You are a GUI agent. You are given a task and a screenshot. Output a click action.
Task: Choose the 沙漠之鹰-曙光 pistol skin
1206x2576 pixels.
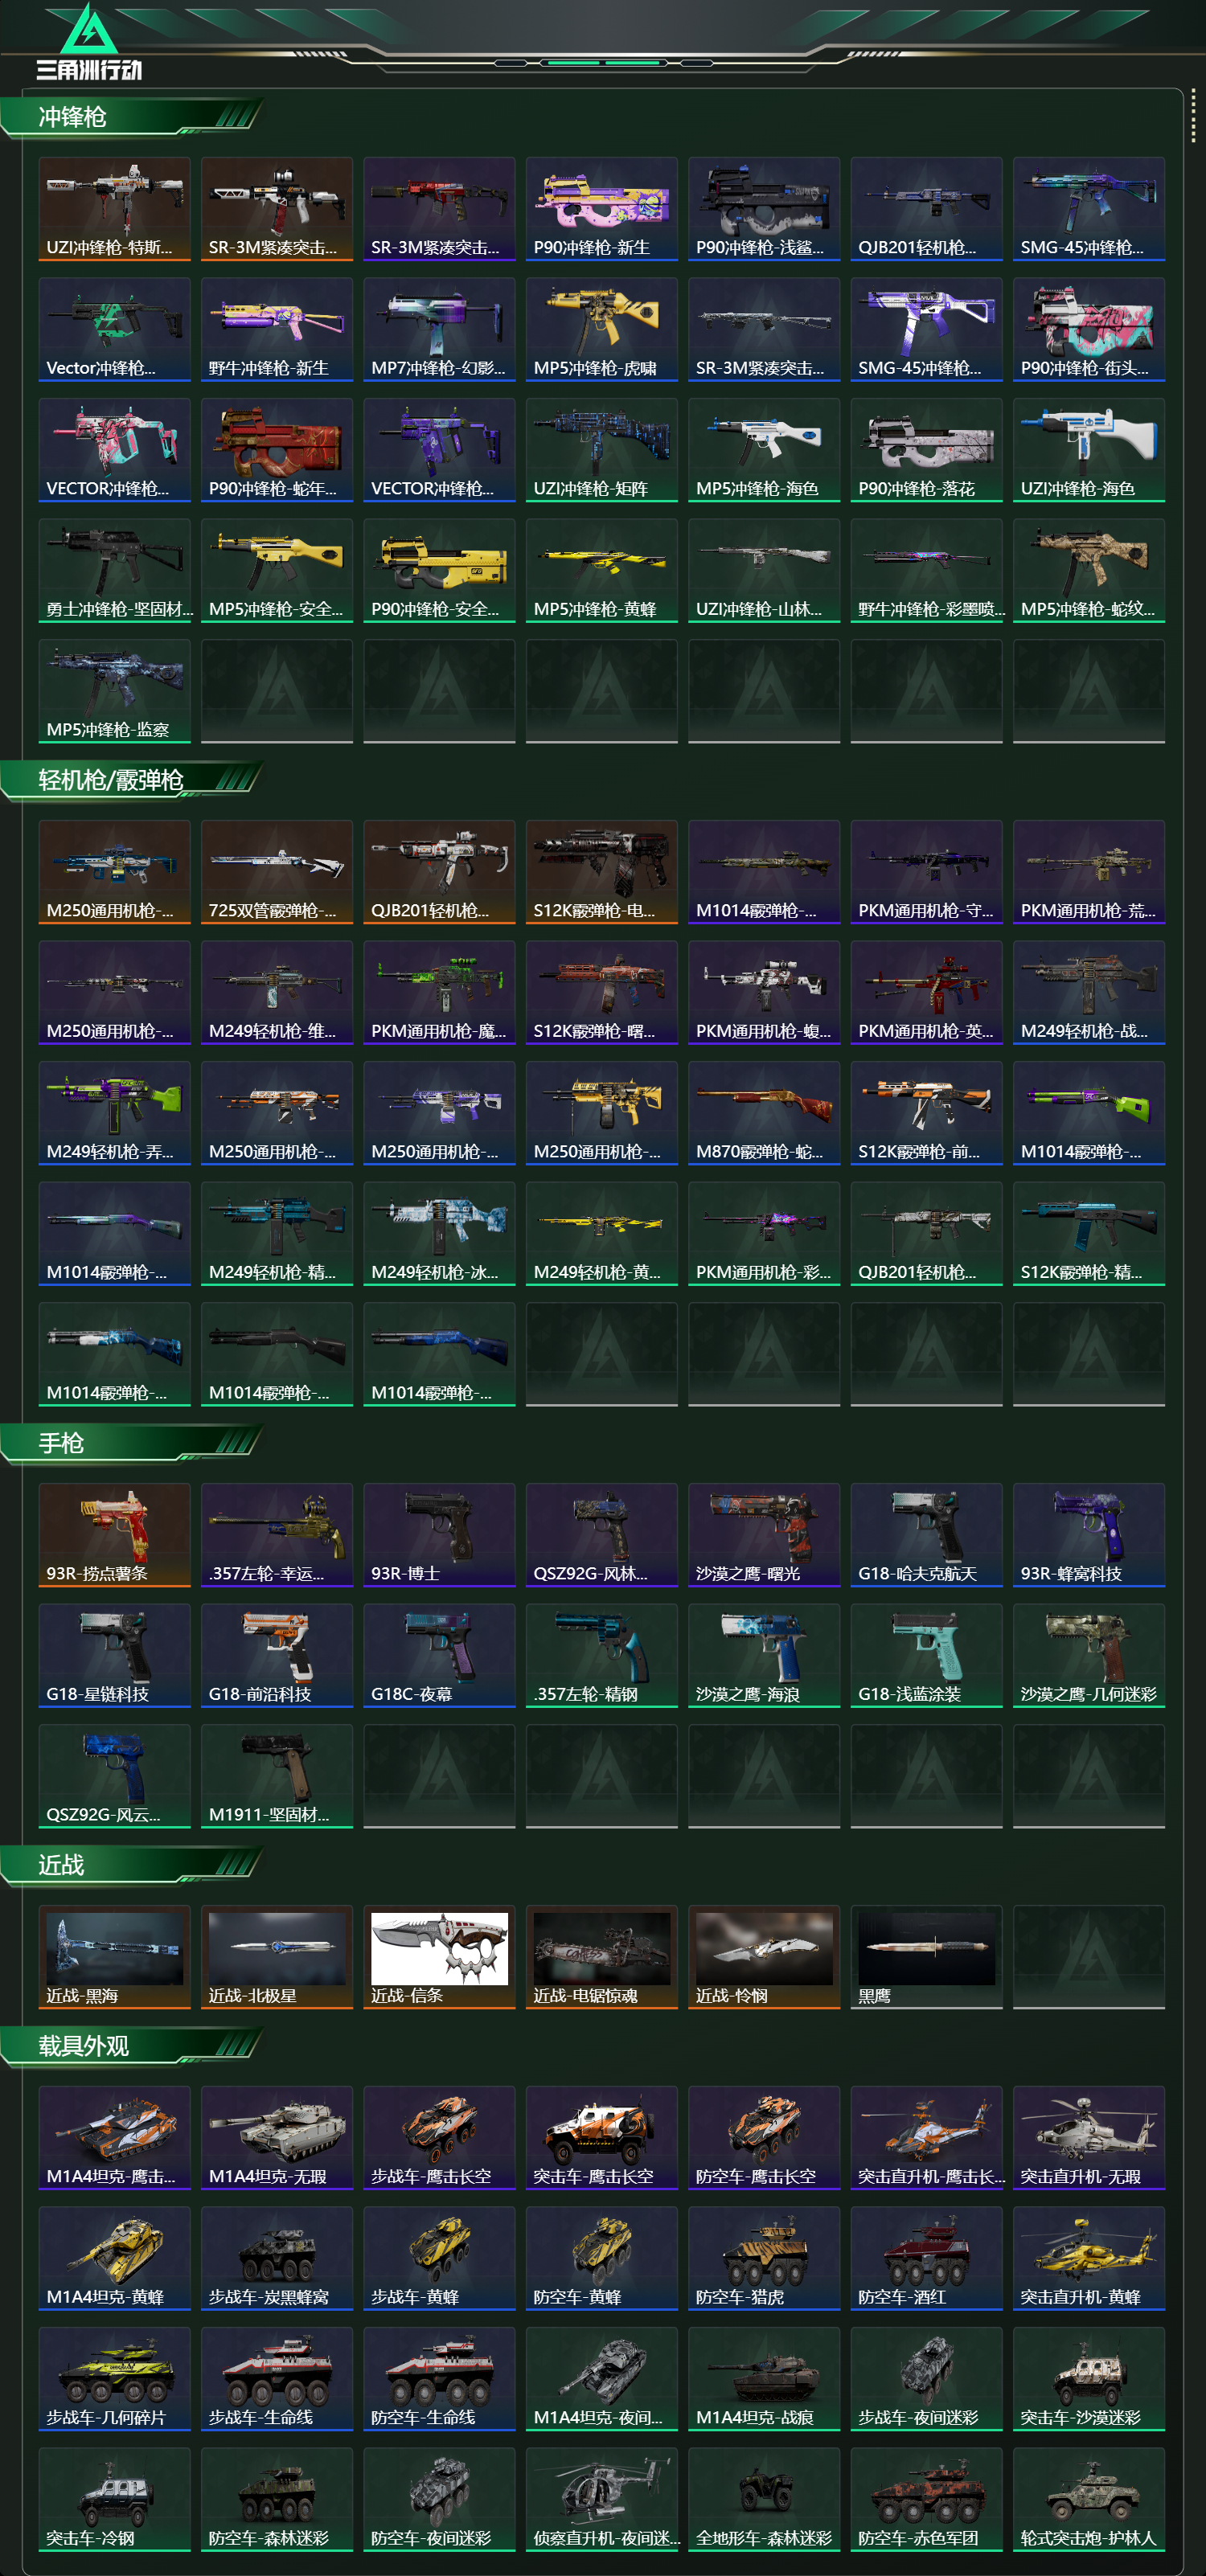(x=764, y=1535)
